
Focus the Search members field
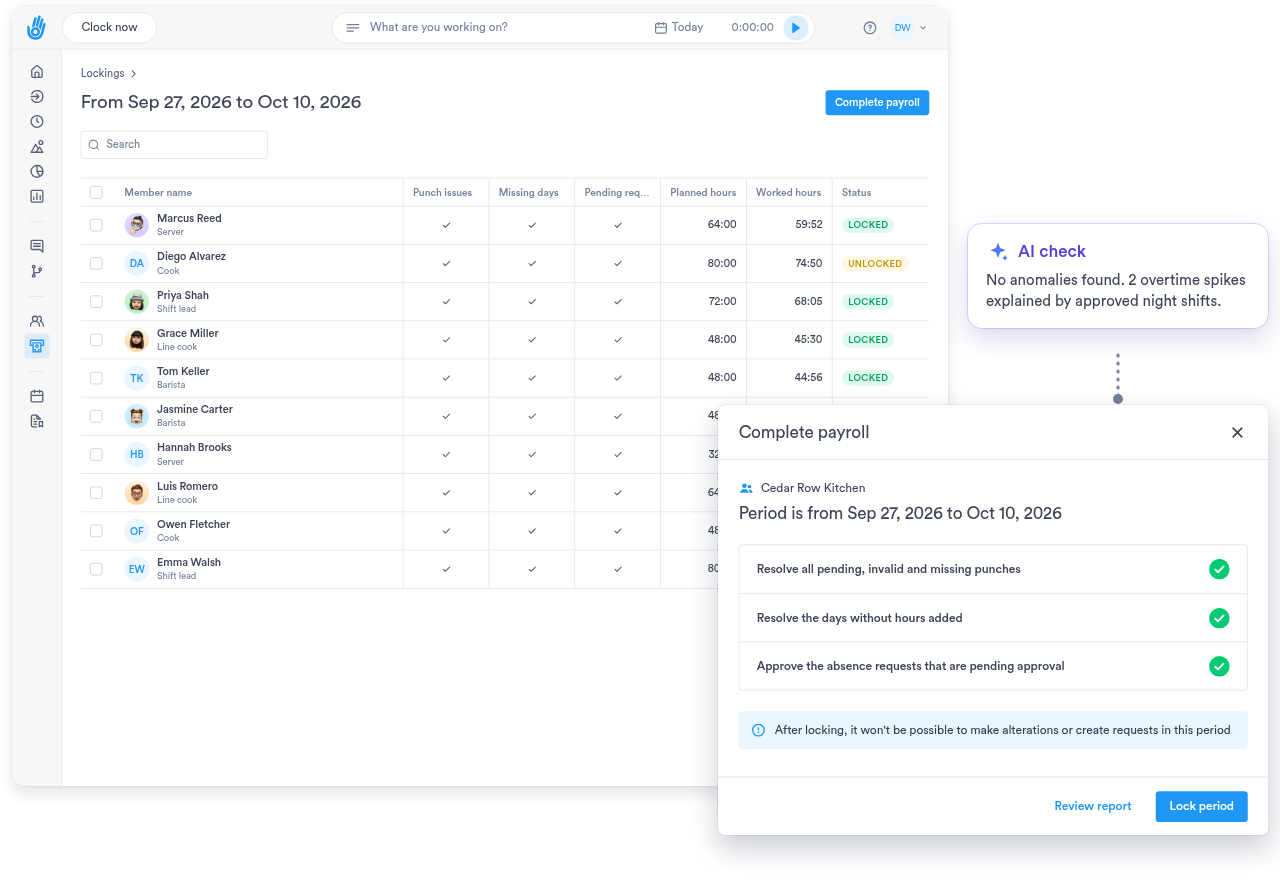tap(174, 144)
